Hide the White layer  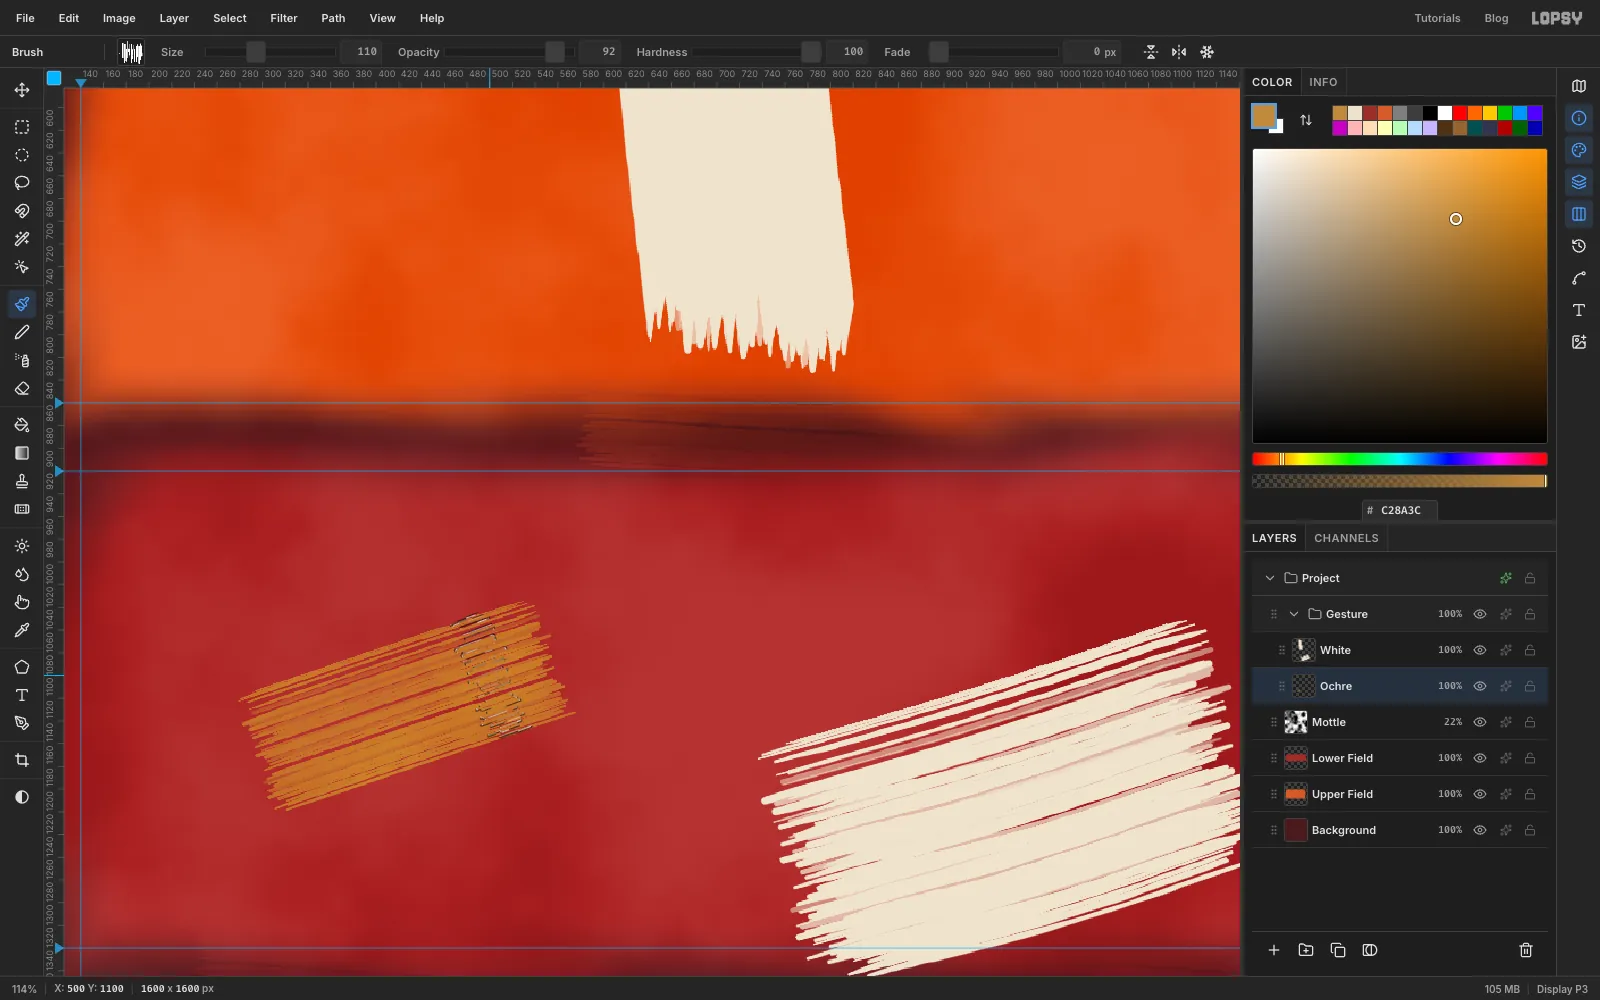pyautogui.click(x=1480, y=650)
